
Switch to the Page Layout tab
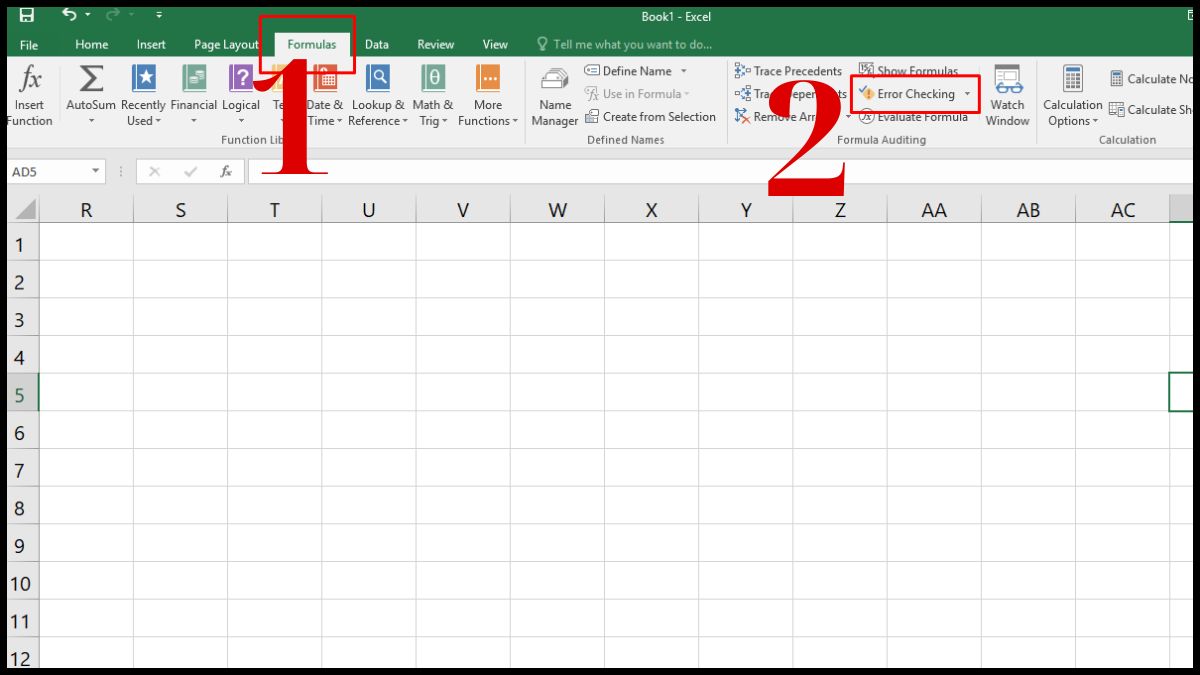point(226,44)
